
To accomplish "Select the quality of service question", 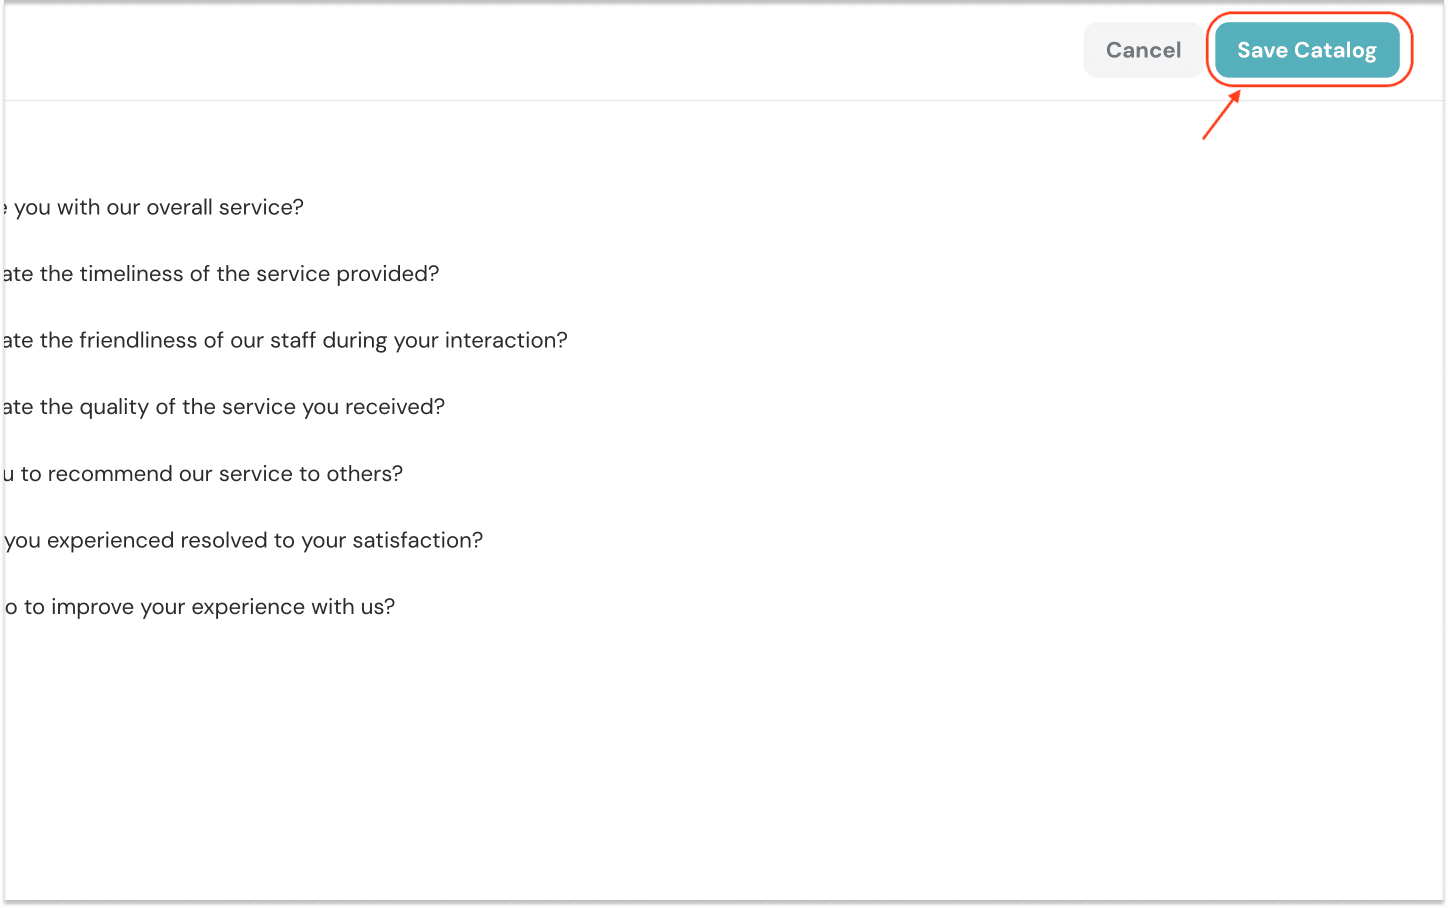I will (225, 407).
